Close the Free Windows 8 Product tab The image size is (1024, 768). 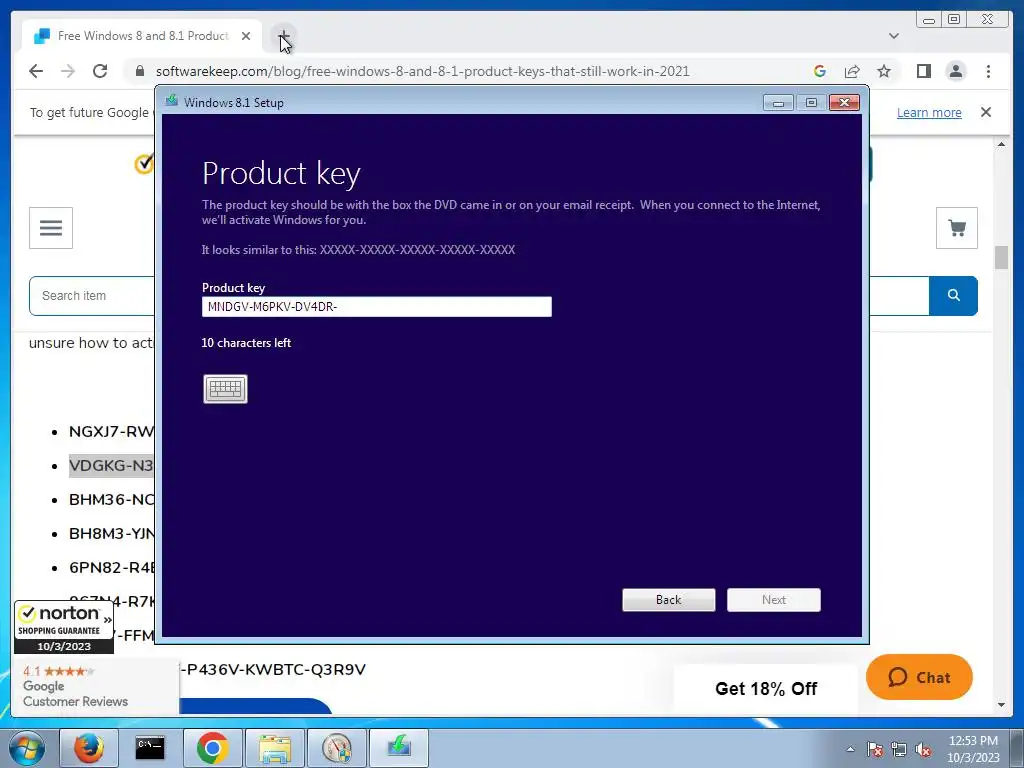(246, 36)
